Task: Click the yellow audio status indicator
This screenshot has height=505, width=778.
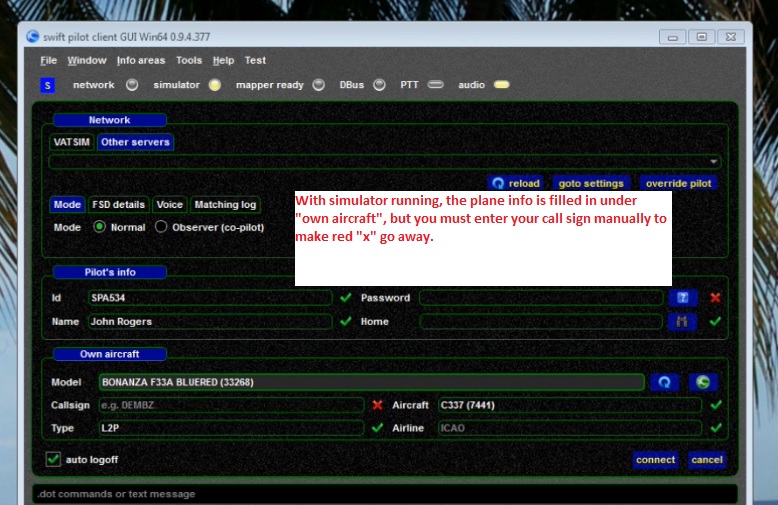Action: 500,85
